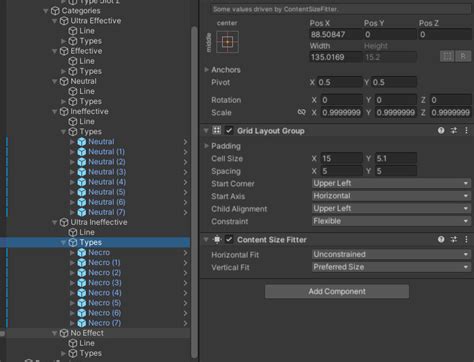
Task: Select Line under Ultra Ineffective
Action: 87,232
